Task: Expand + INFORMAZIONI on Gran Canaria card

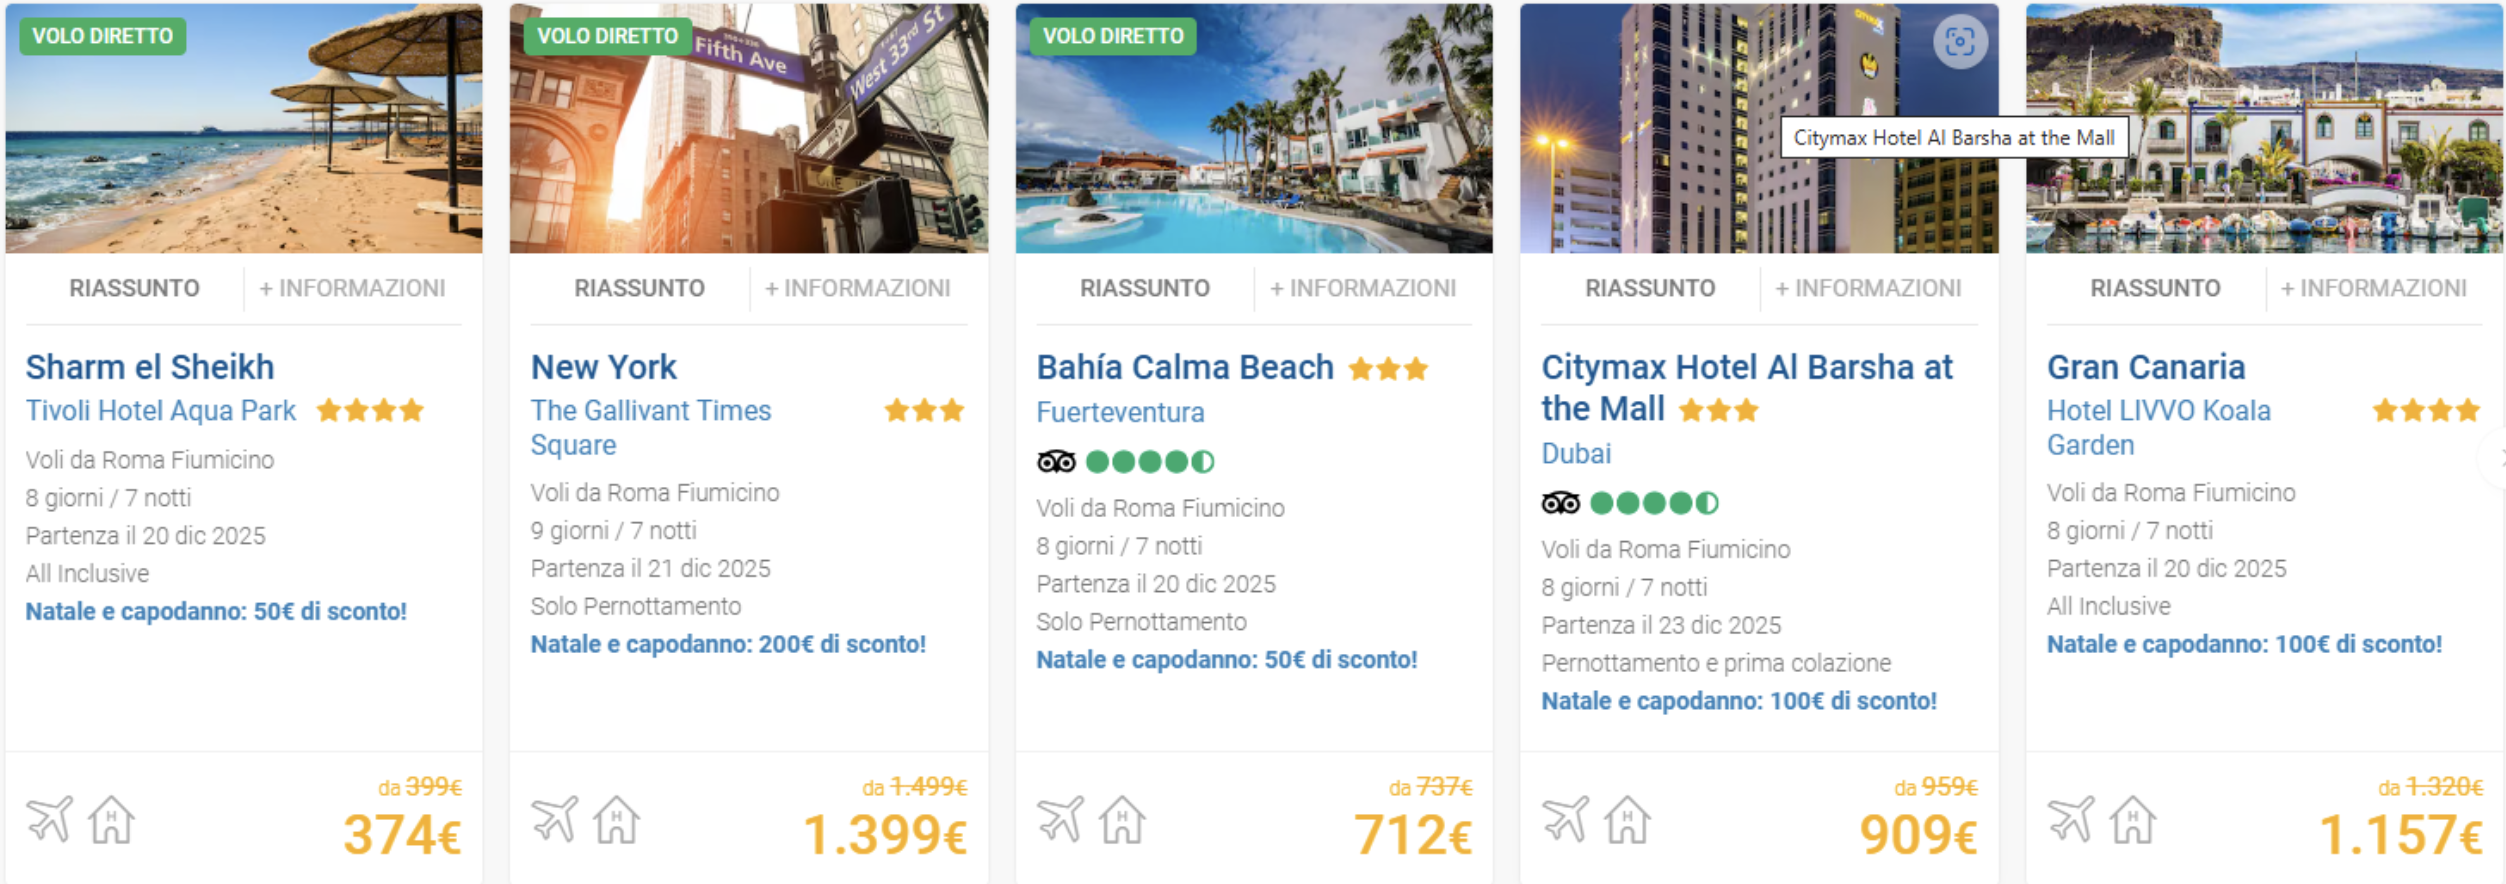Action: click(2373, 288)
